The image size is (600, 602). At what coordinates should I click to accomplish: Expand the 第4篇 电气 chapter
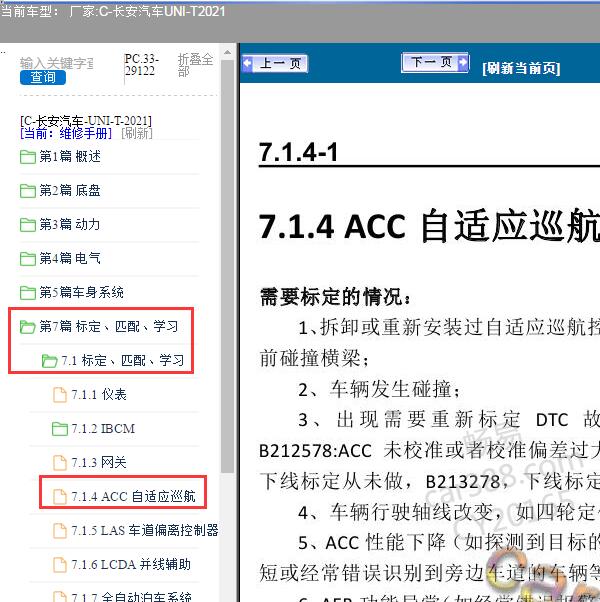point(70,258)
